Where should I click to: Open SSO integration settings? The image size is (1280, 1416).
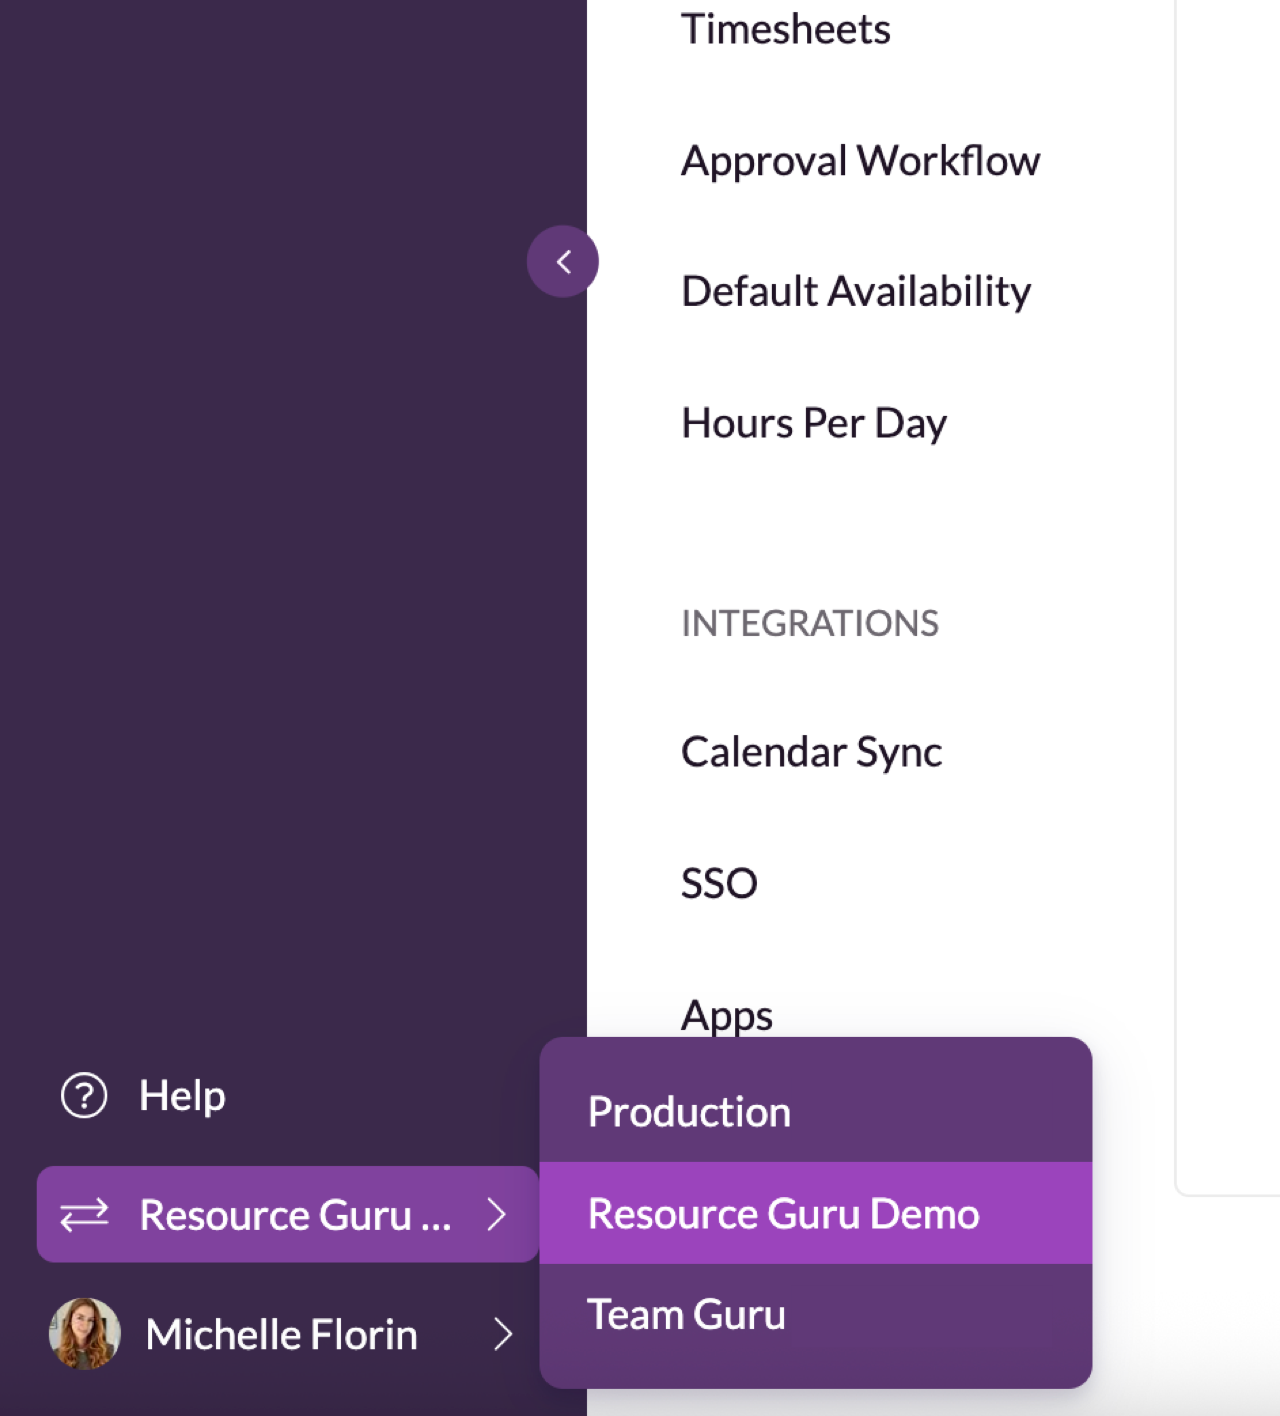(719, 883)
